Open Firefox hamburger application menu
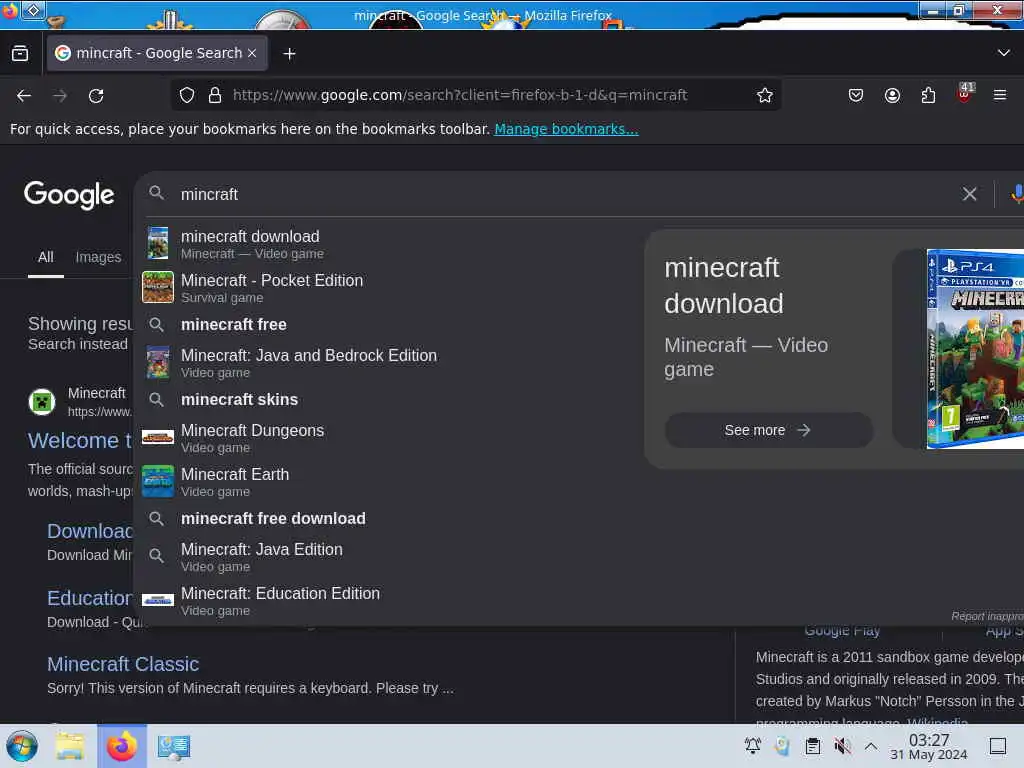The width and height of the screenshot is (1024, 768). [x=1000, y=95]
